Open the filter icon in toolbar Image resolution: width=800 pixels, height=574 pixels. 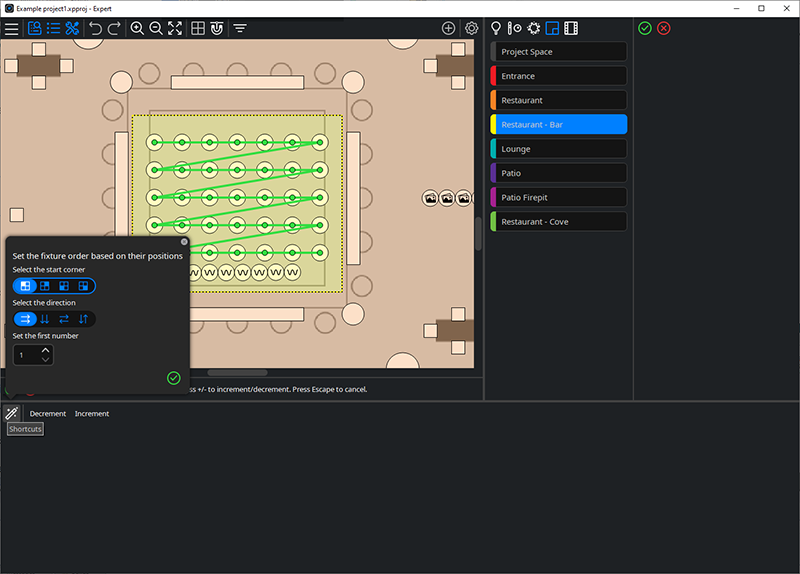[240, 29]
